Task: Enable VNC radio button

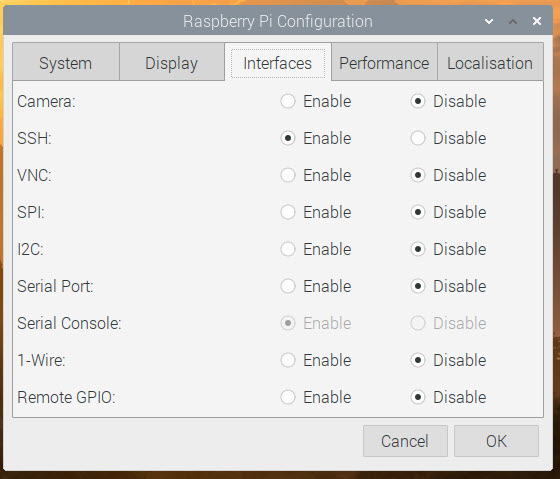Action: [288, 175]
